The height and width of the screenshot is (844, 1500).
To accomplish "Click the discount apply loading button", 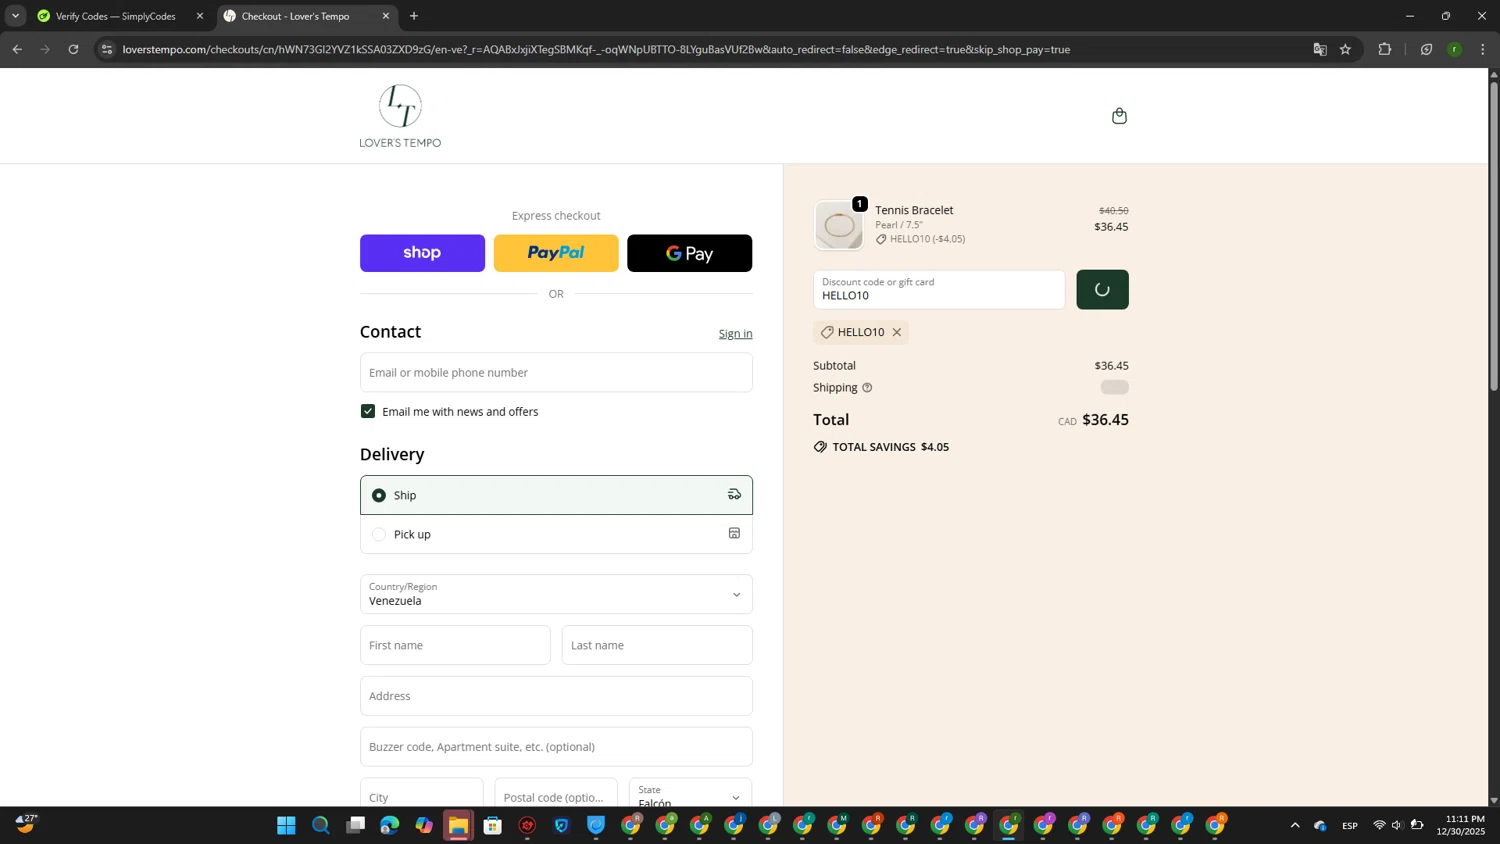I will point(1102,290).
